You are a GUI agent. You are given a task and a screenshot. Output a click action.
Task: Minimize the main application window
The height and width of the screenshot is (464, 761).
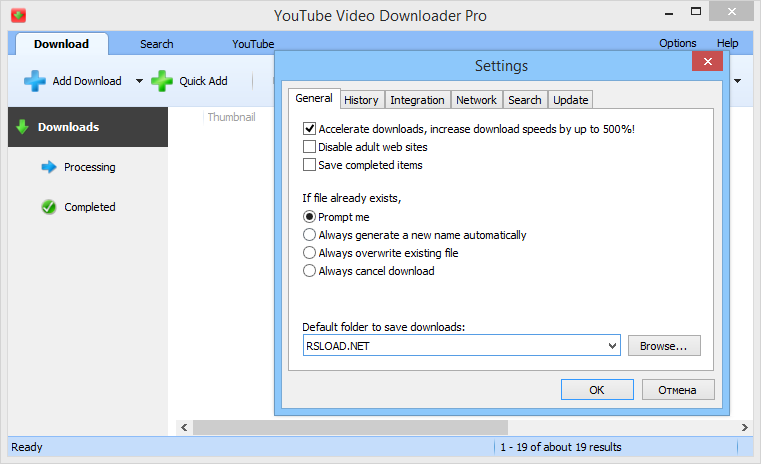coord(669,13)
